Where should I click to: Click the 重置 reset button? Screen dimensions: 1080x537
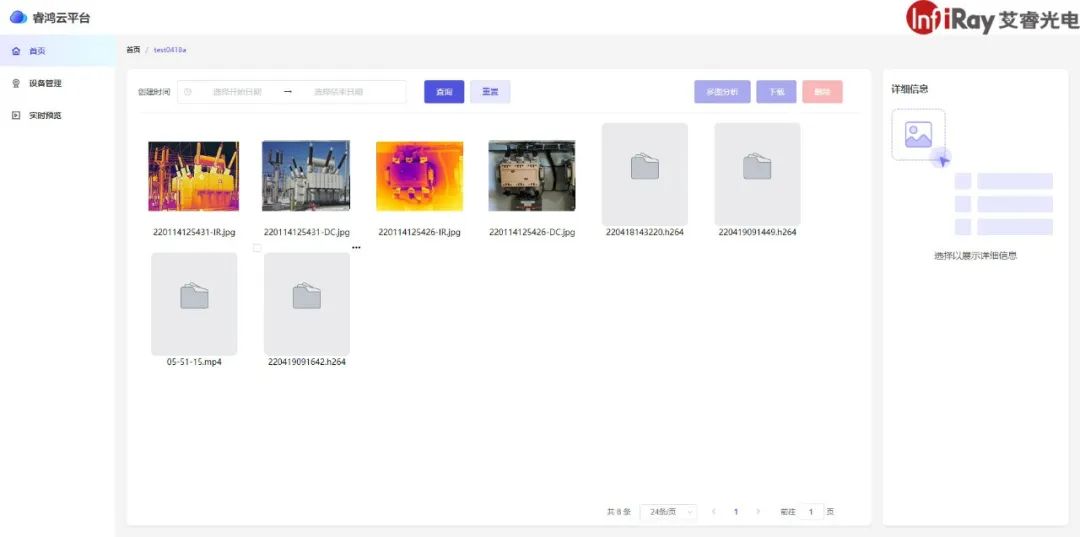pos(490,92)
